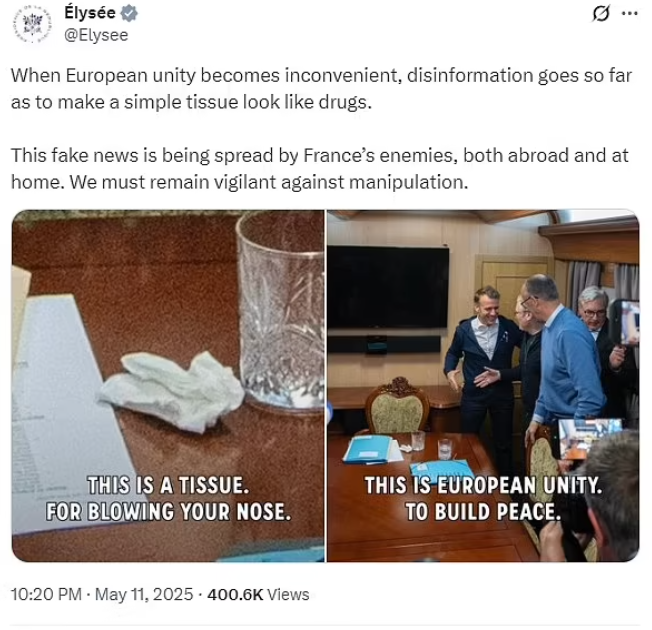Click the May 11, 2025 date
This screenshot has width=652, height=630.
tap(144, 594)
